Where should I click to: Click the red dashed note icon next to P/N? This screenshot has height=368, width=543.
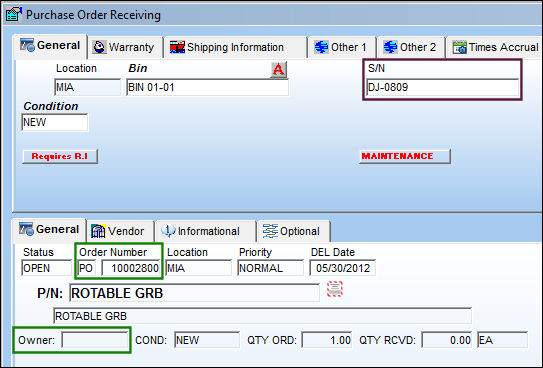tap(335, 289)
